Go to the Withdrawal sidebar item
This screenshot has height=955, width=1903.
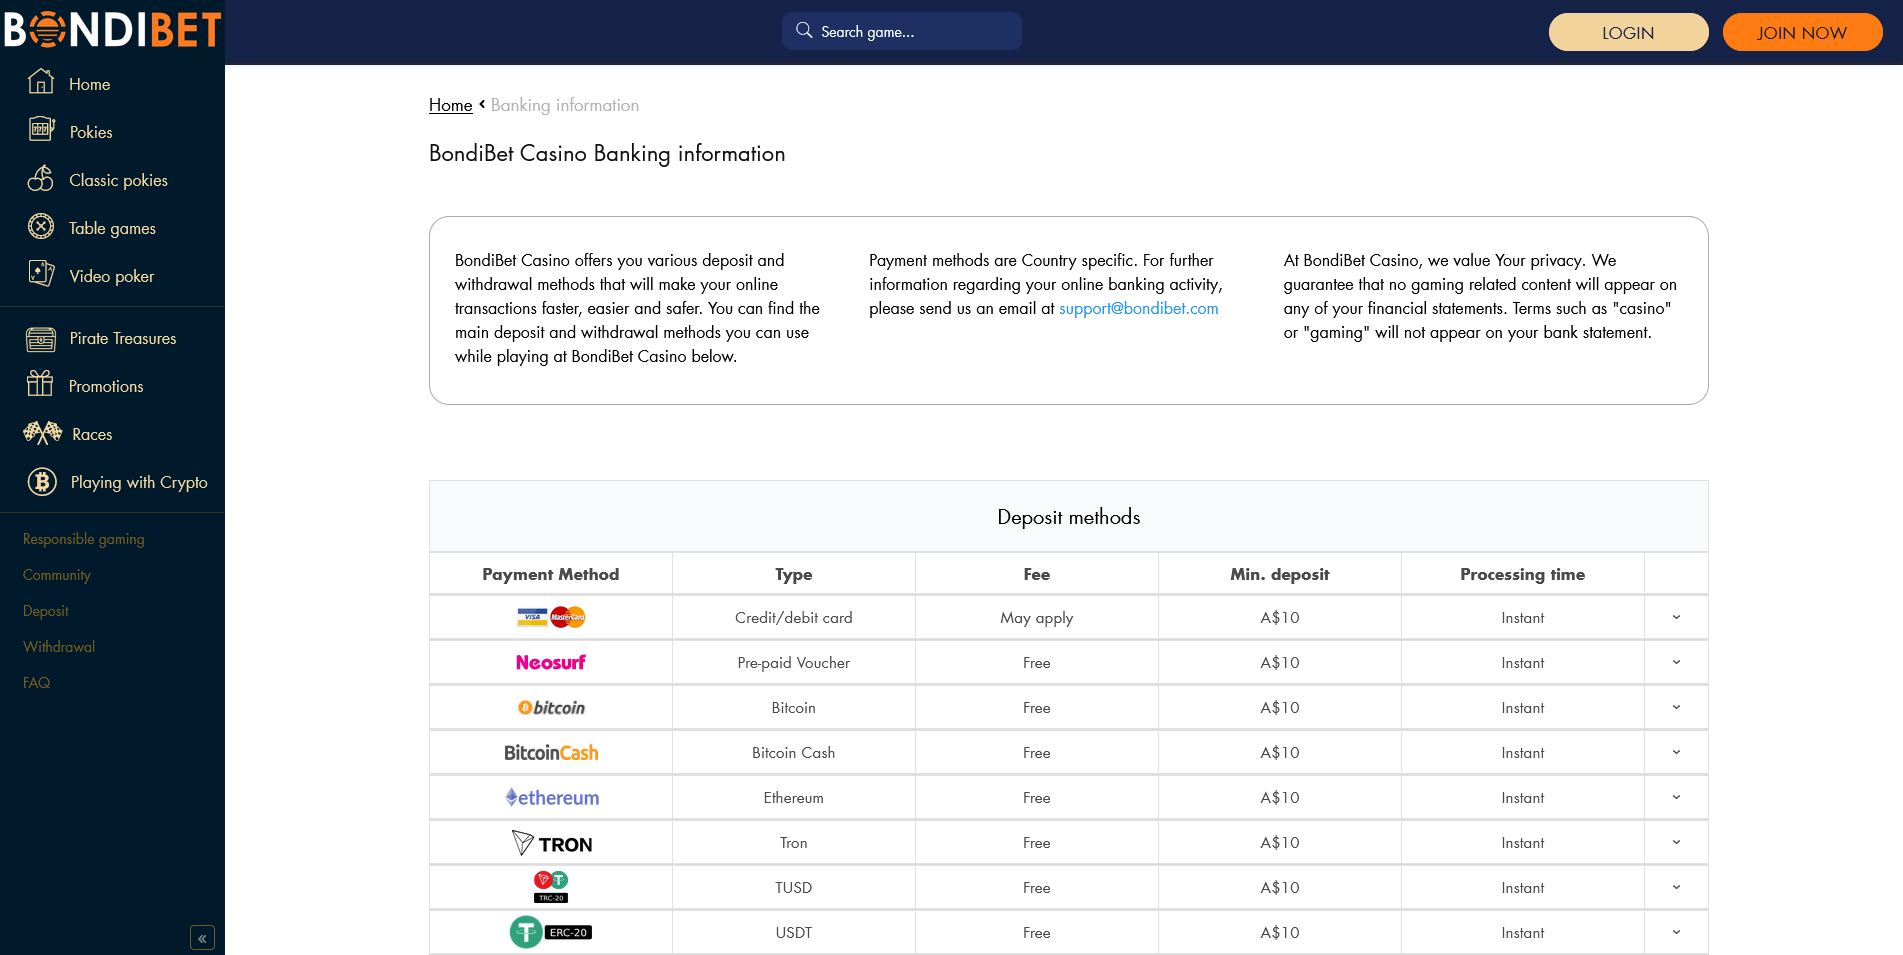point(59,647)
